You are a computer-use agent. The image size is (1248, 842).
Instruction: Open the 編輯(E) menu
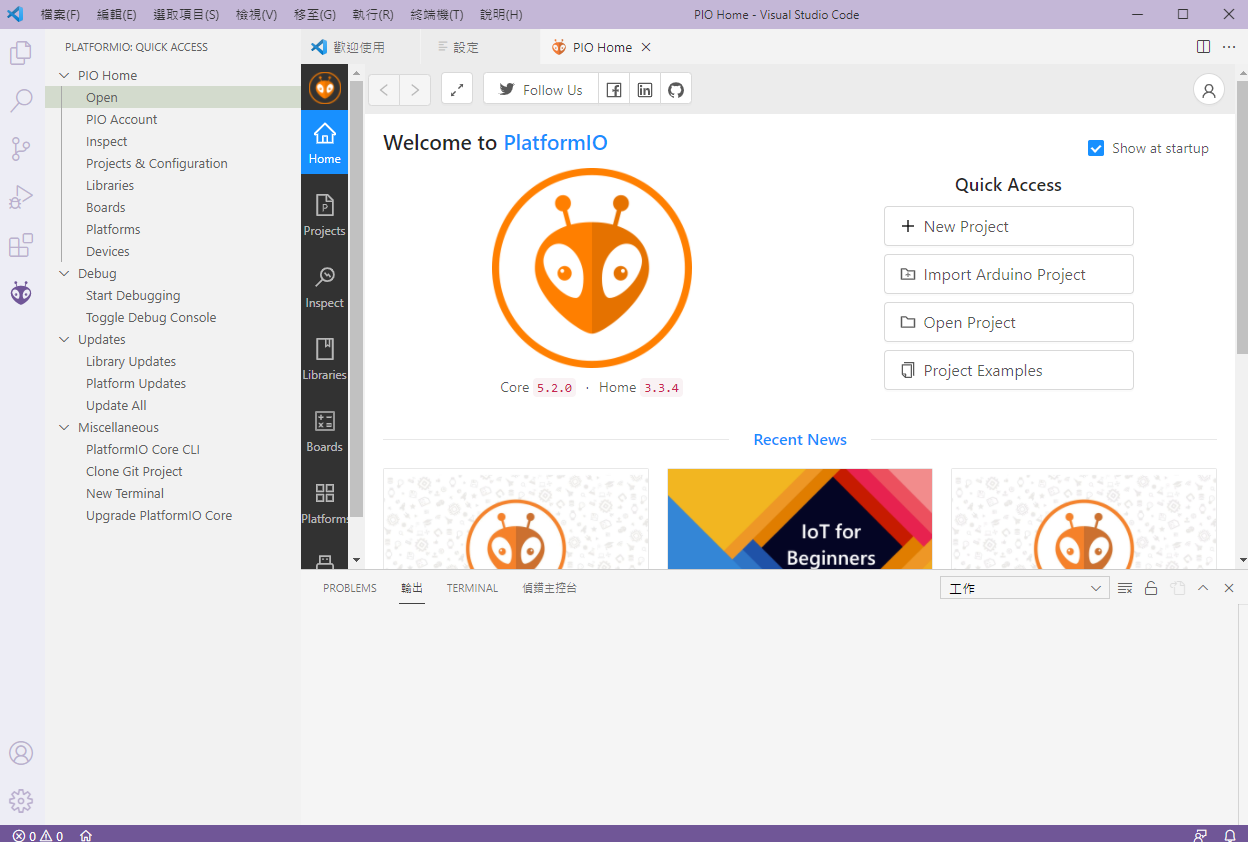[116, 15]
